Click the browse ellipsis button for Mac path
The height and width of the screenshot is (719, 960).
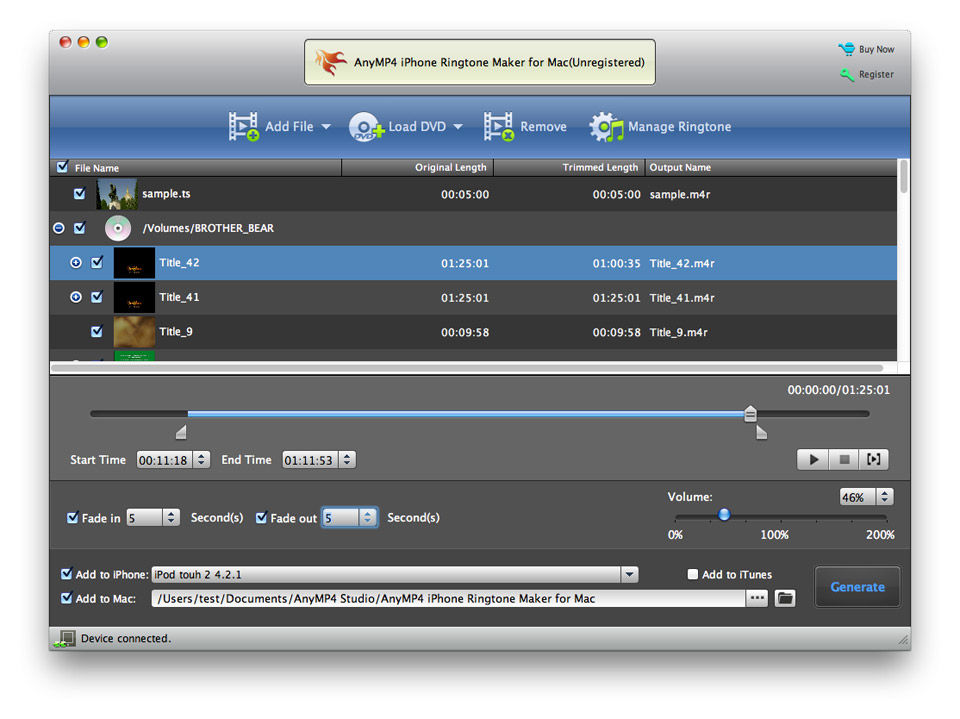[757, 598]
